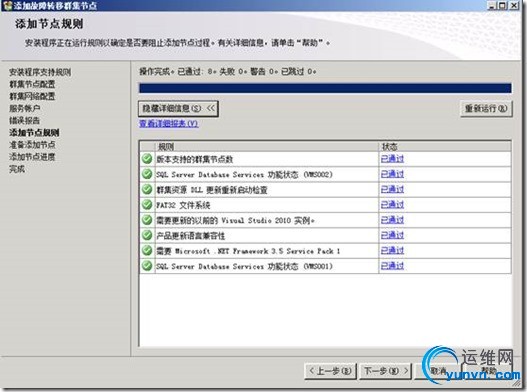
Task: Click rule text FAT32 文件系统
Action: coord(183,205)
